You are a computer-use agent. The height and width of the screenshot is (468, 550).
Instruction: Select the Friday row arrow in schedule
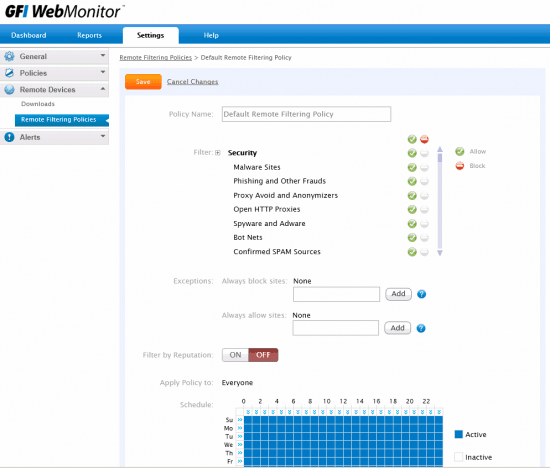[x=240, y=461]
